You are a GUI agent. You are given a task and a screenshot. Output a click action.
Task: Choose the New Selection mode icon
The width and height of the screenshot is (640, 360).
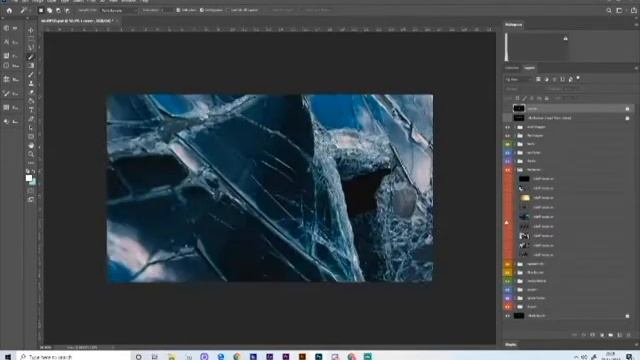click(41, 11)
